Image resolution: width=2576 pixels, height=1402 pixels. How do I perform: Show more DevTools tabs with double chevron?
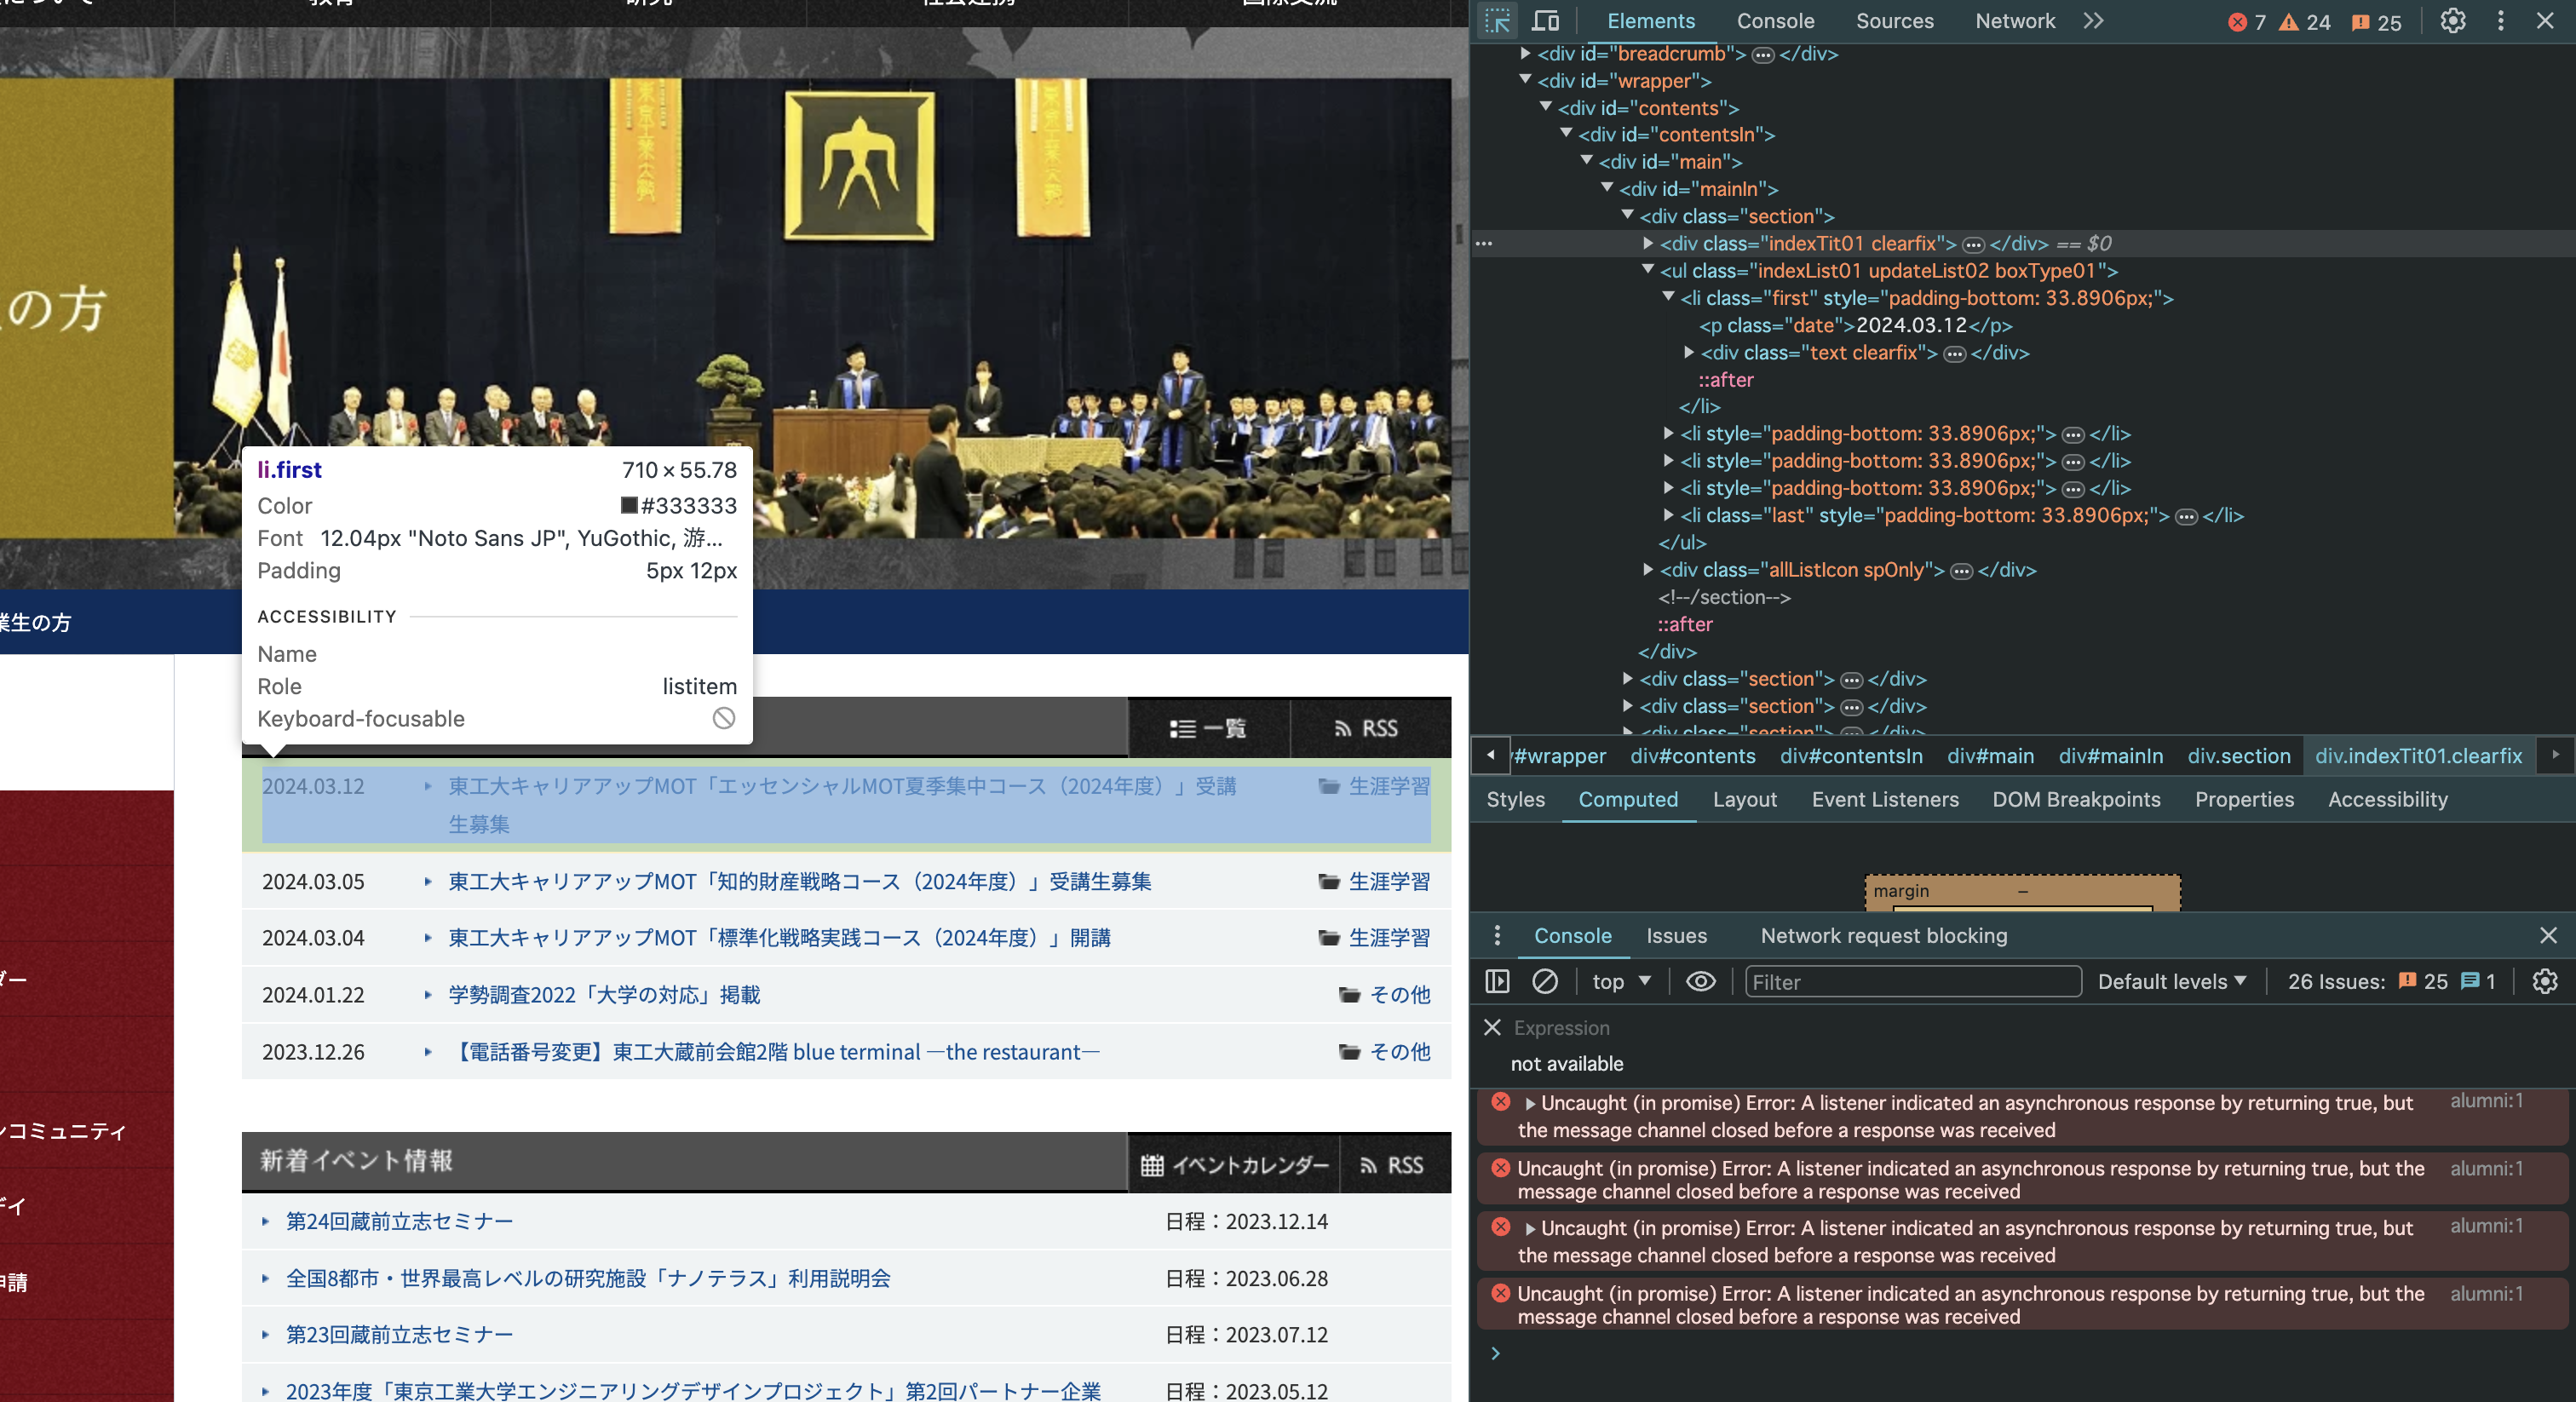[2094, 21]
